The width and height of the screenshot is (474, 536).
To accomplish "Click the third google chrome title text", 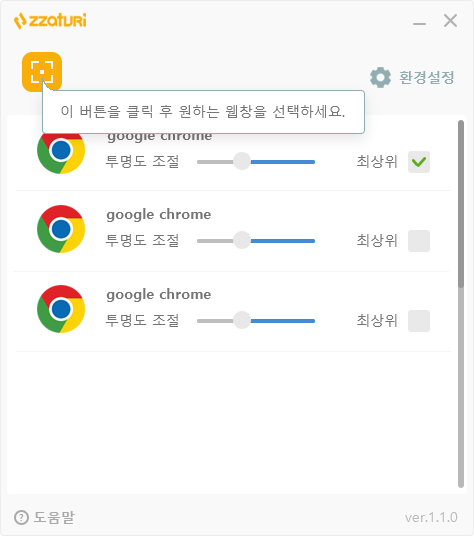I will [x=159, y=295].
